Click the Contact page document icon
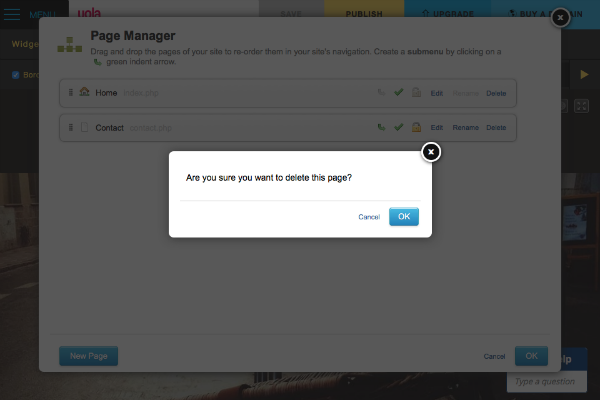Screen dimensions: 600x400 (84, 127)
